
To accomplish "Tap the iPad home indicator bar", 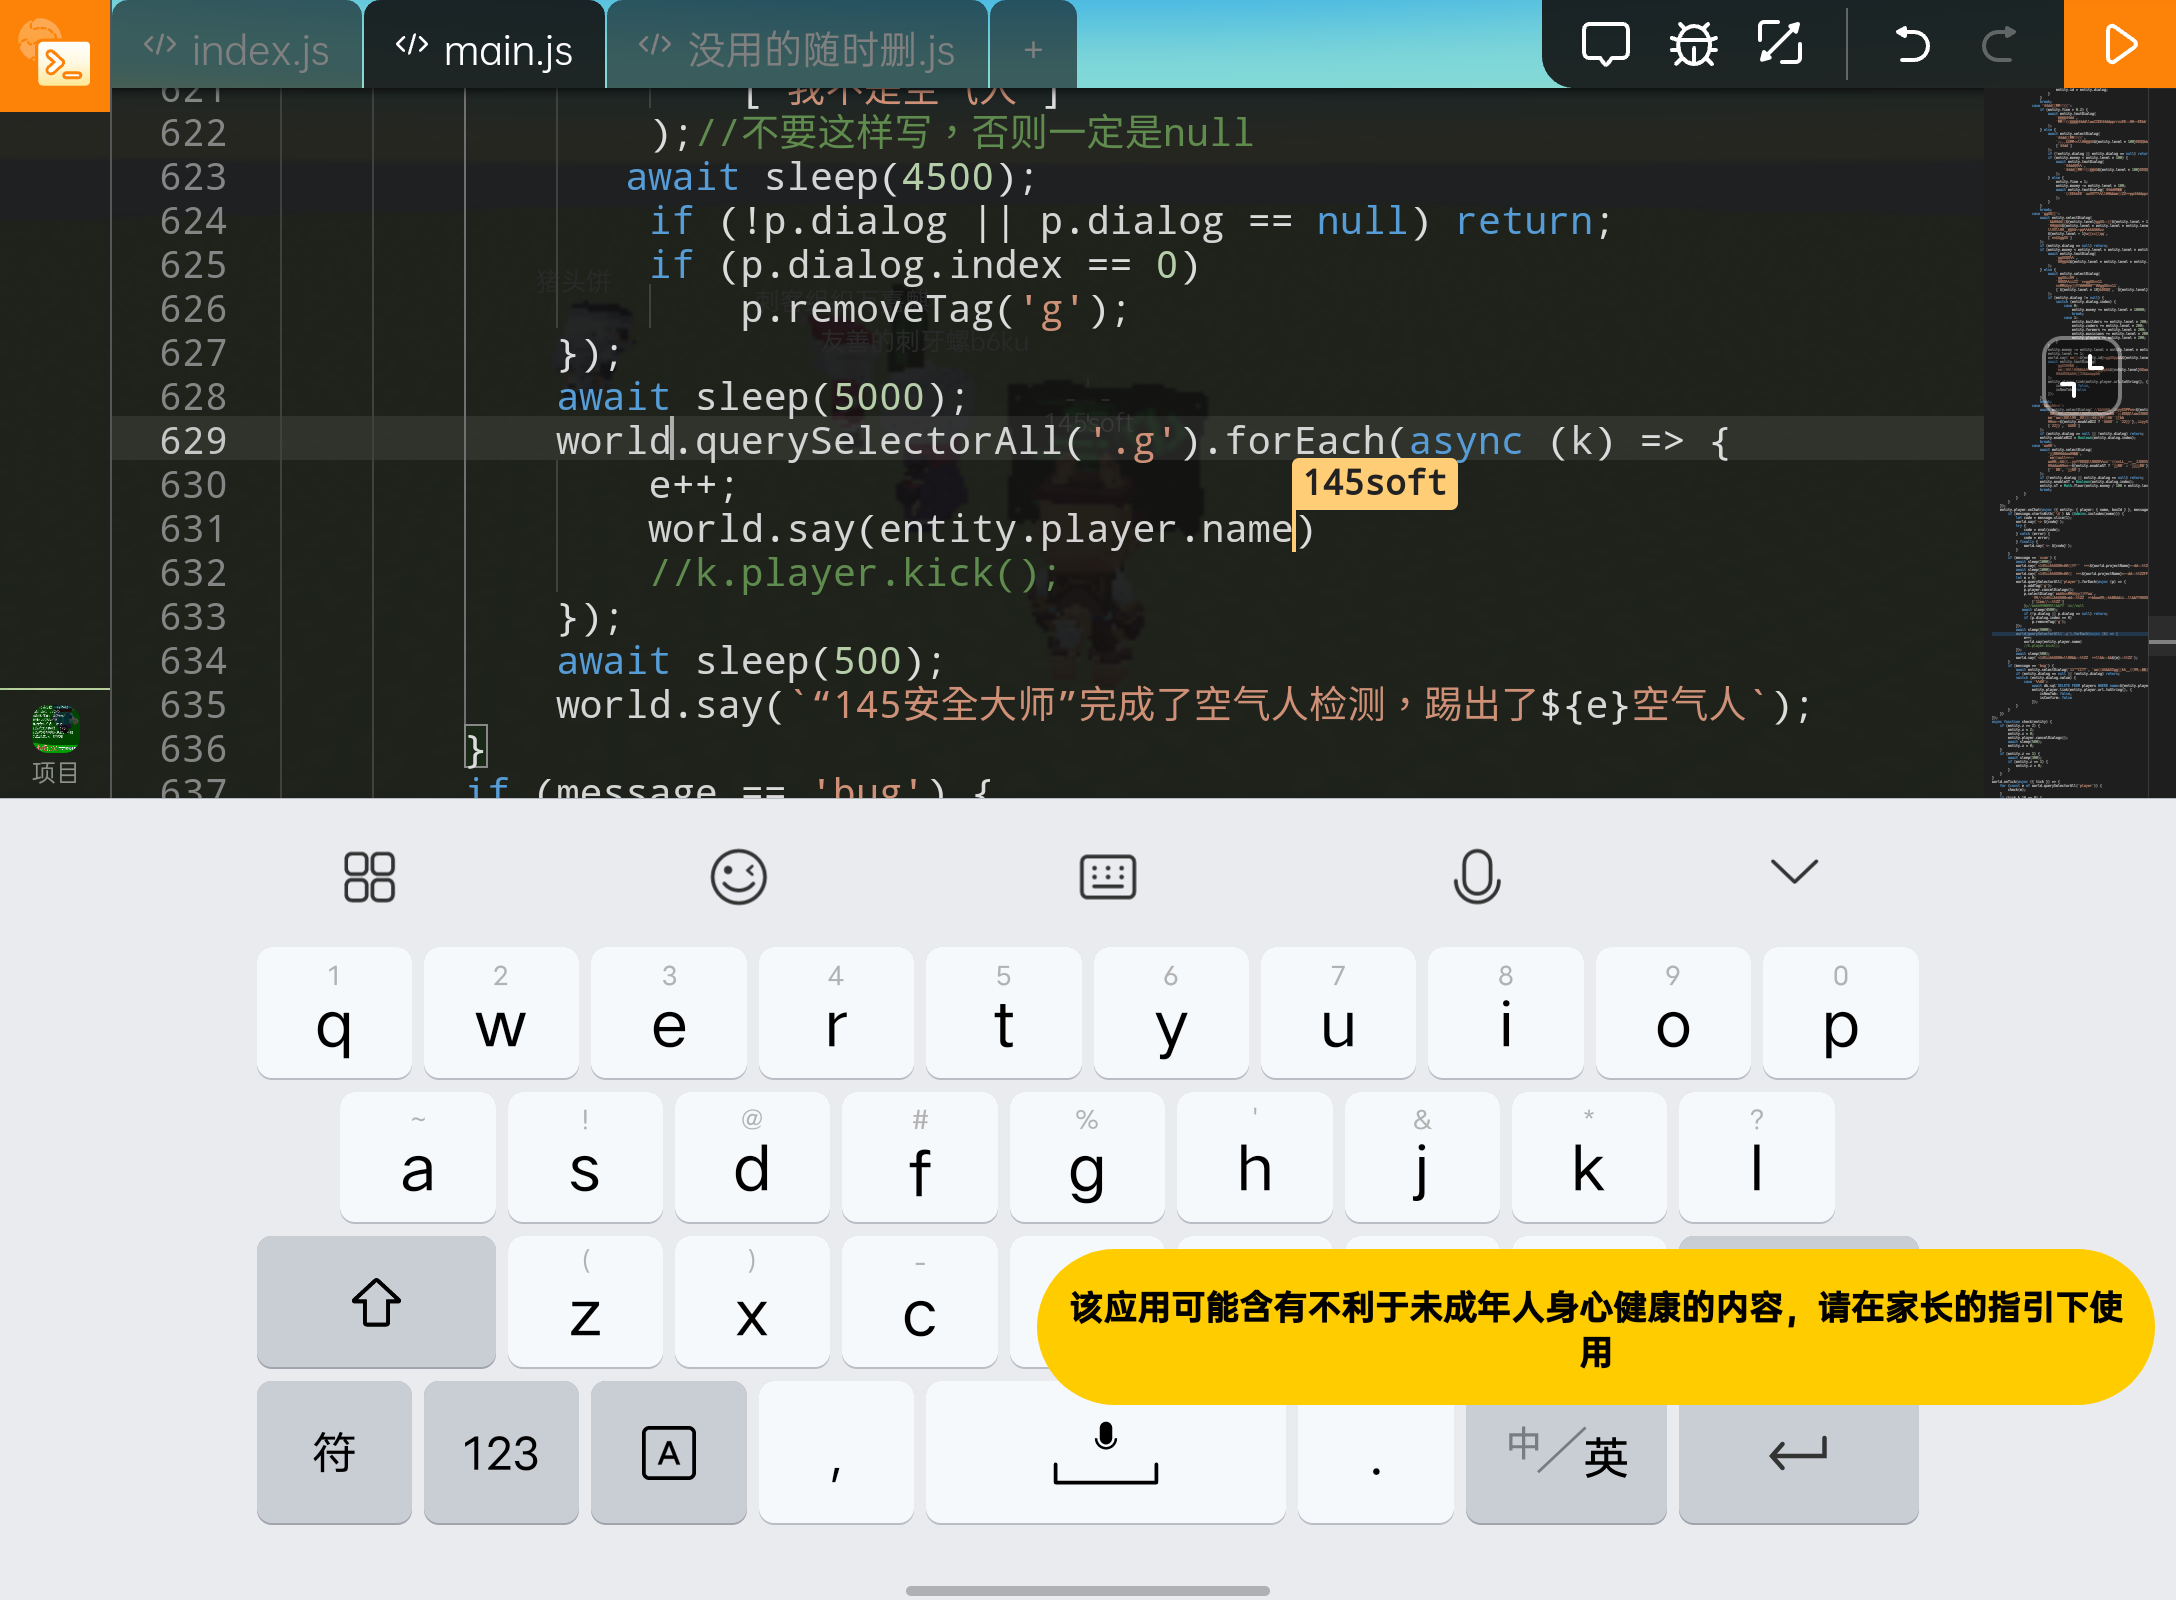I will (1088, 1590).
